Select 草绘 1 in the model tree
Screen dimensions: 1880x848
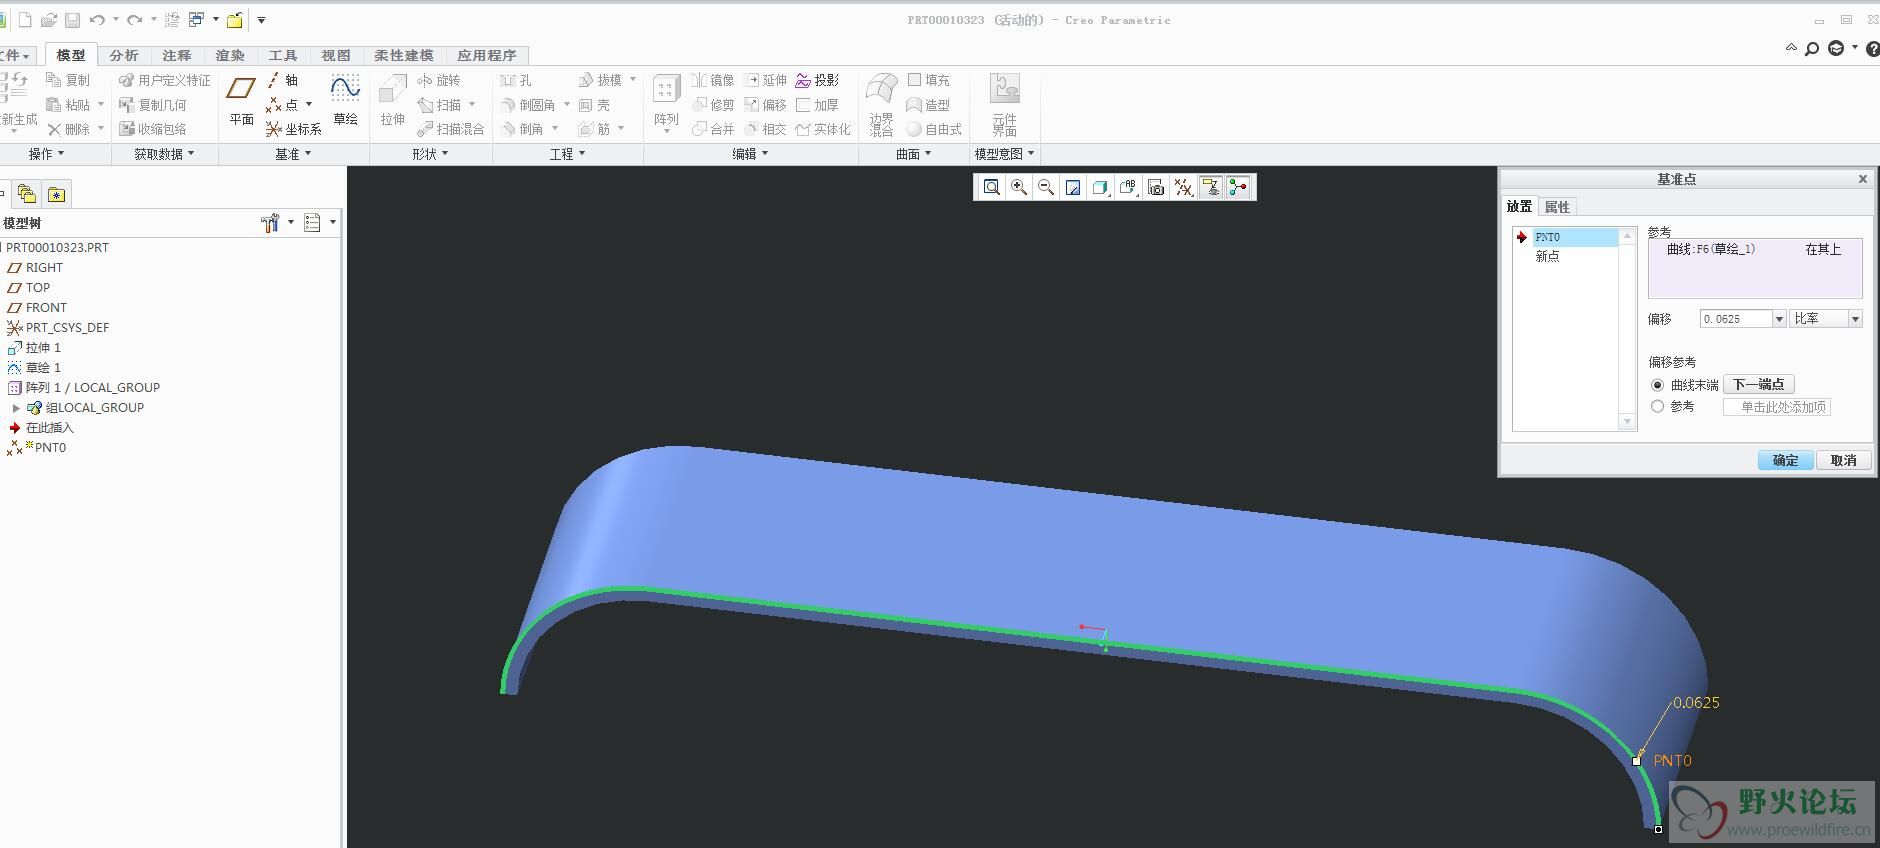(43, 368)
